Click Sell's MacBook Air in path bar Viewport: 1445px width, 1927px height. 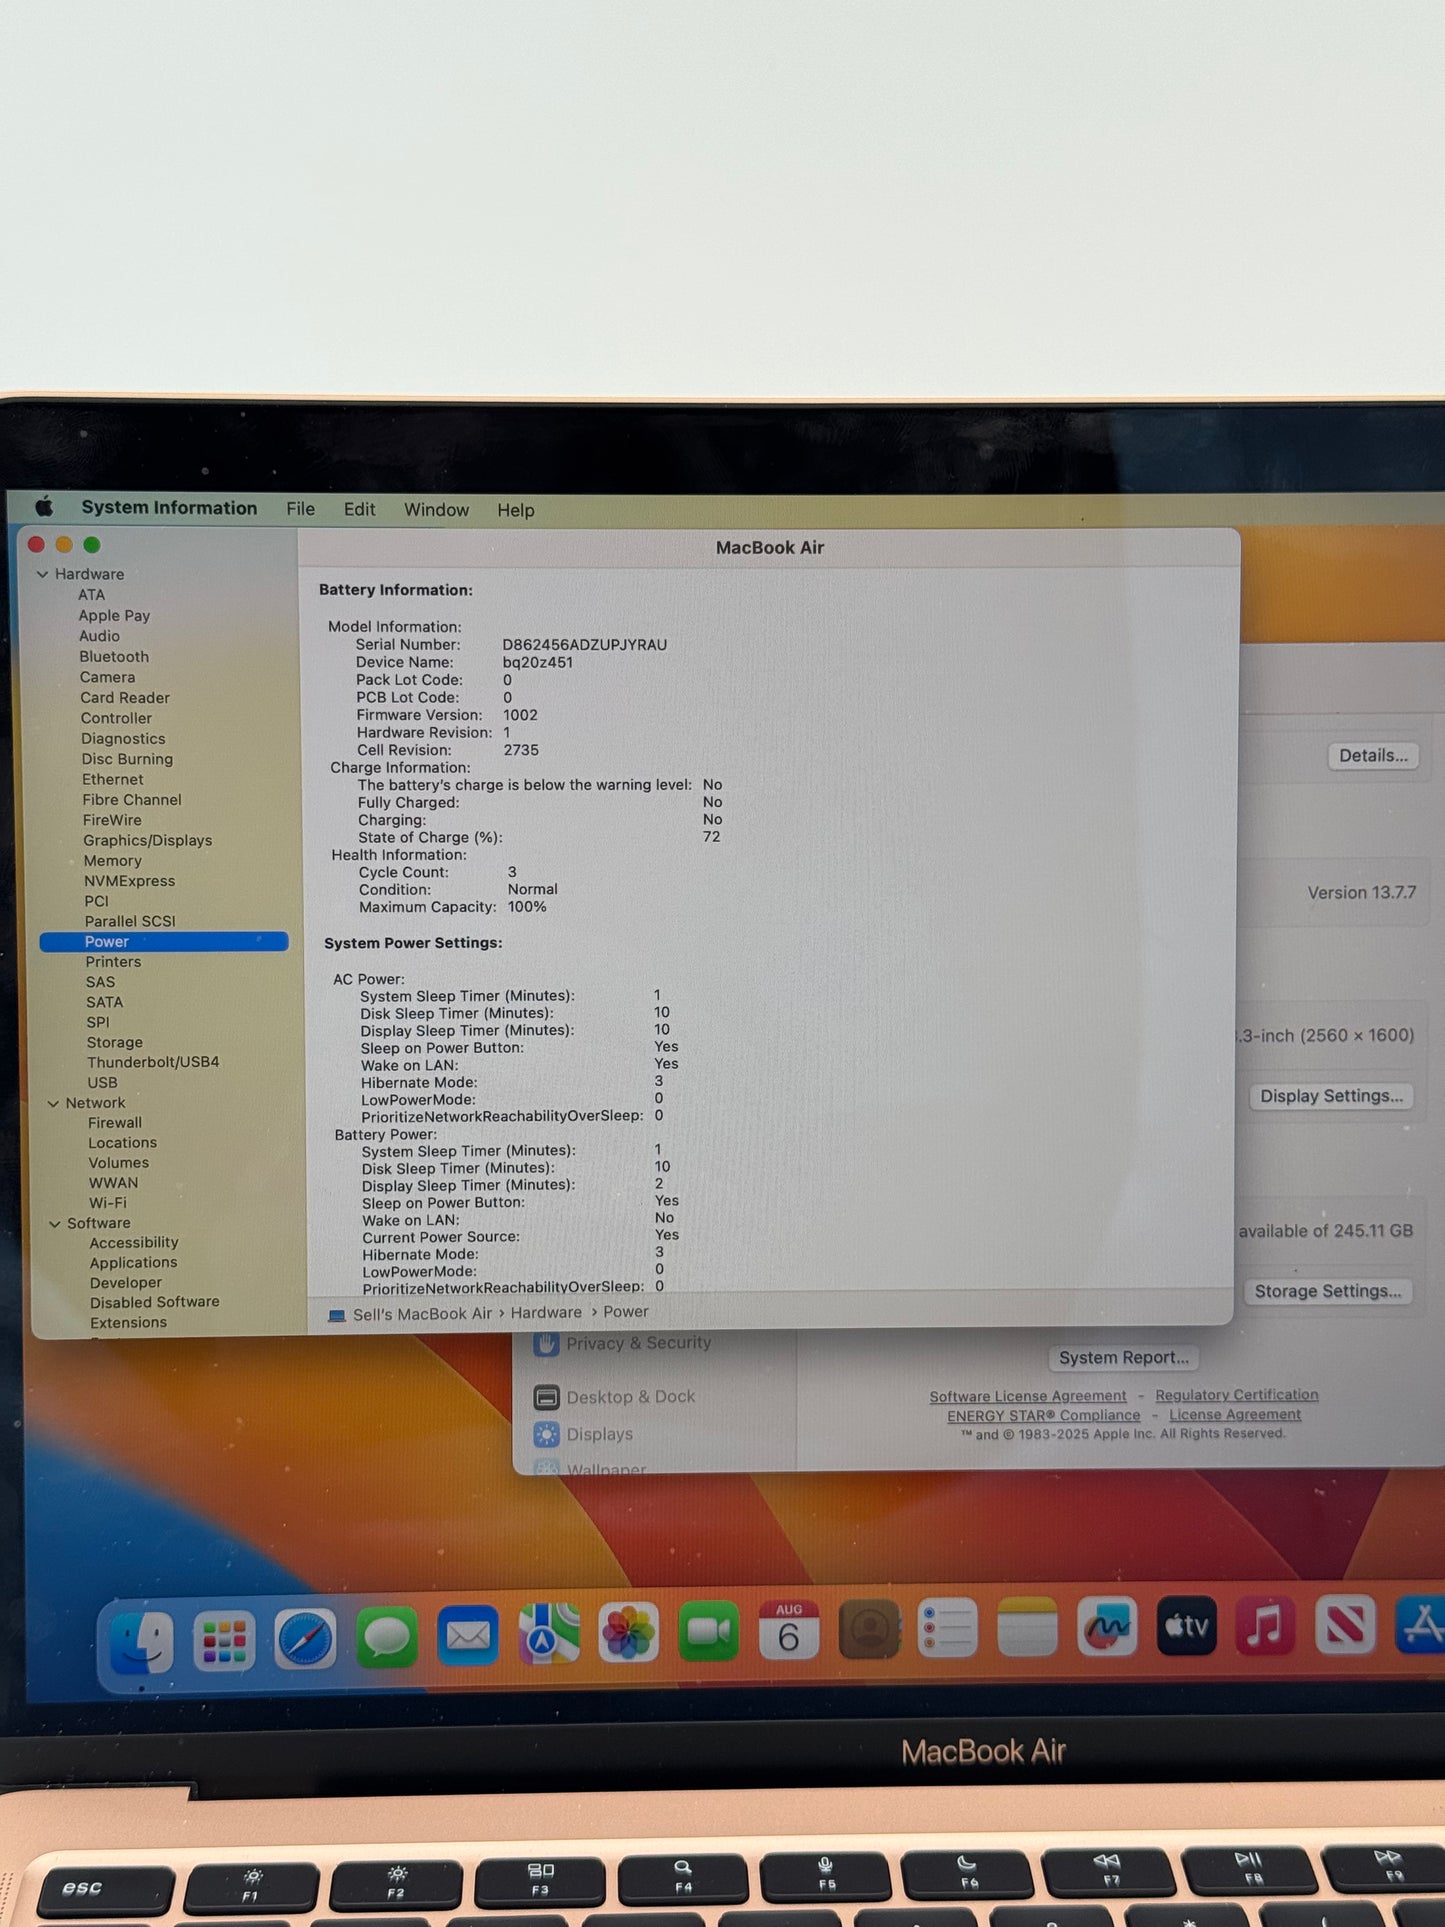click(422, 1314)
